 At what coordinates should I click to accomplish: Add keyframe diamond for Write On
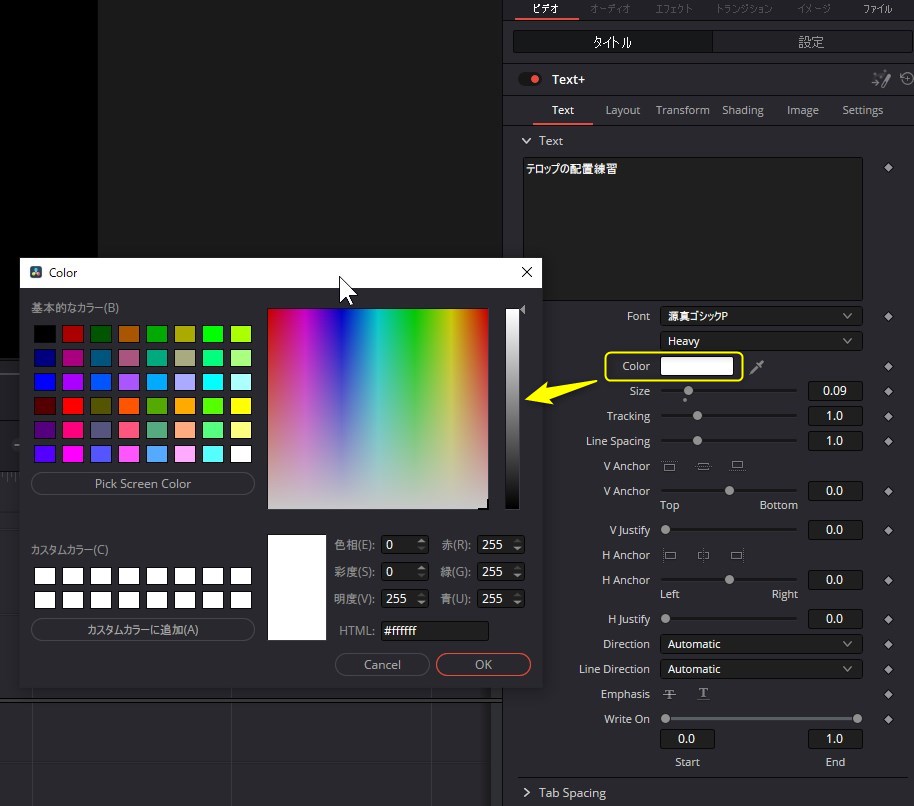[888, 720]
